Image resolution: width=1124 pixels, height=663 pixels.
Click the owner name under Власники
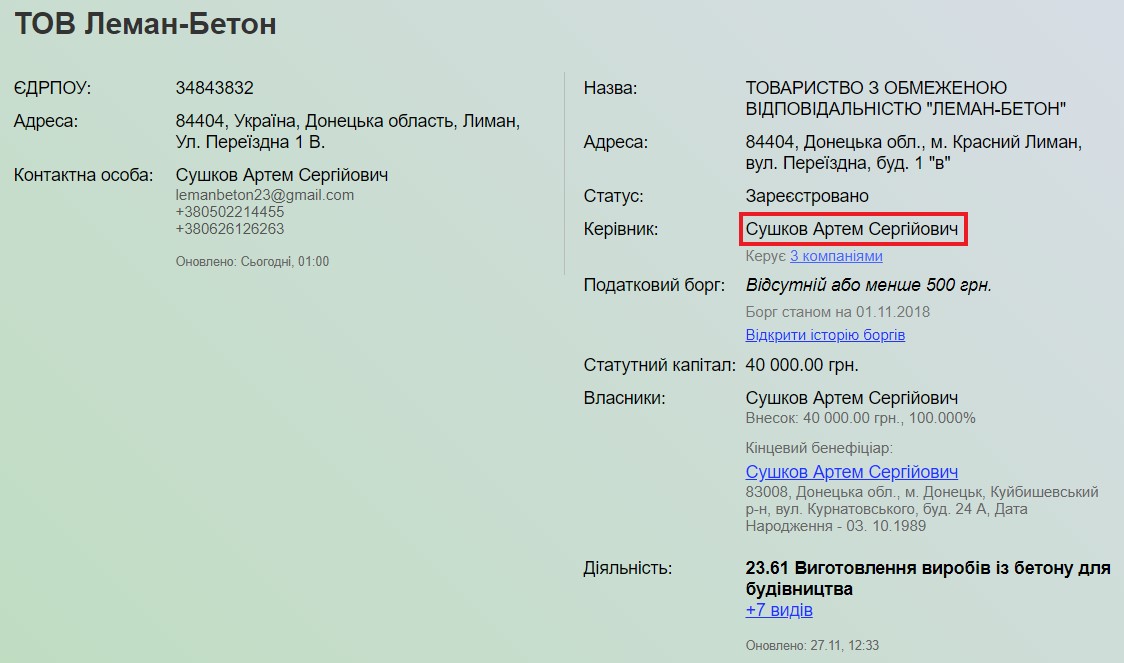pos(852,398)
